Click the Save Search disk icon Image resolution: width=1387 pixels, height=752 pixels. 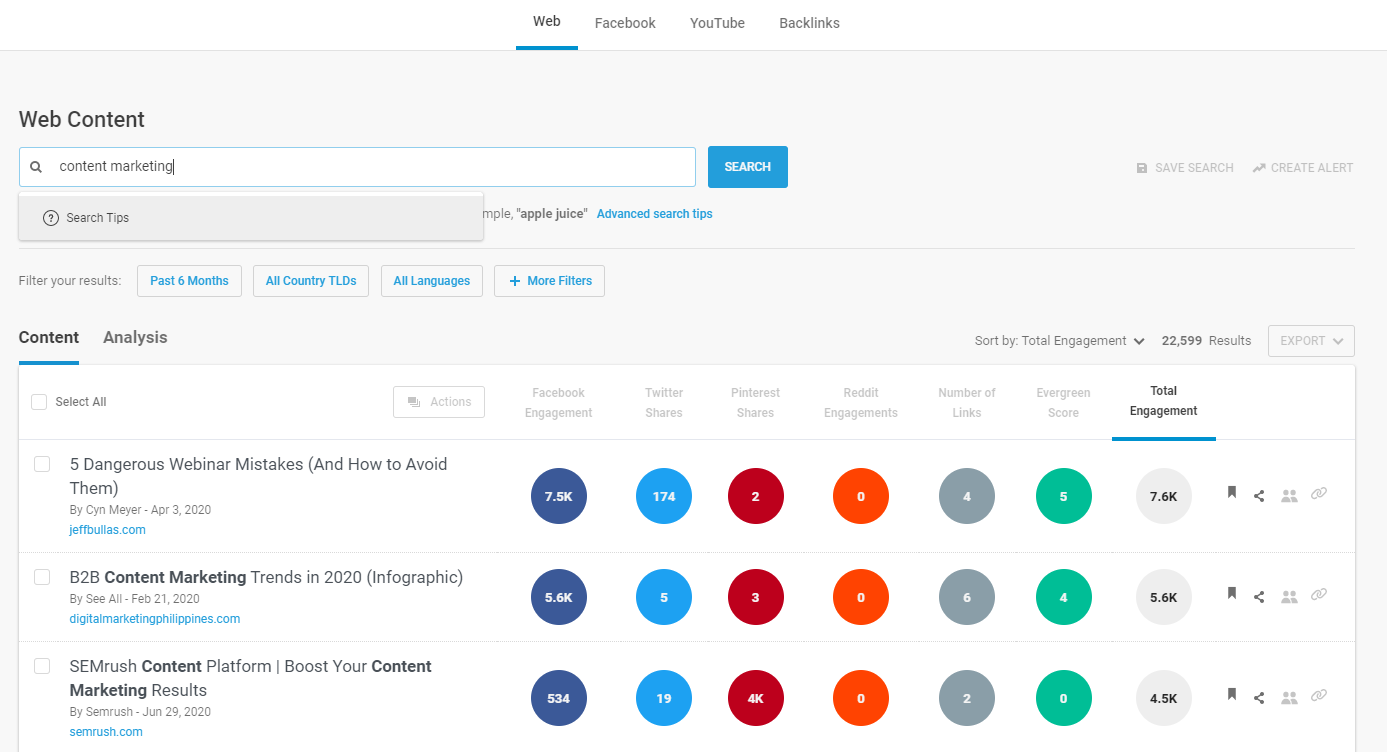click(x=1142, y=168)
